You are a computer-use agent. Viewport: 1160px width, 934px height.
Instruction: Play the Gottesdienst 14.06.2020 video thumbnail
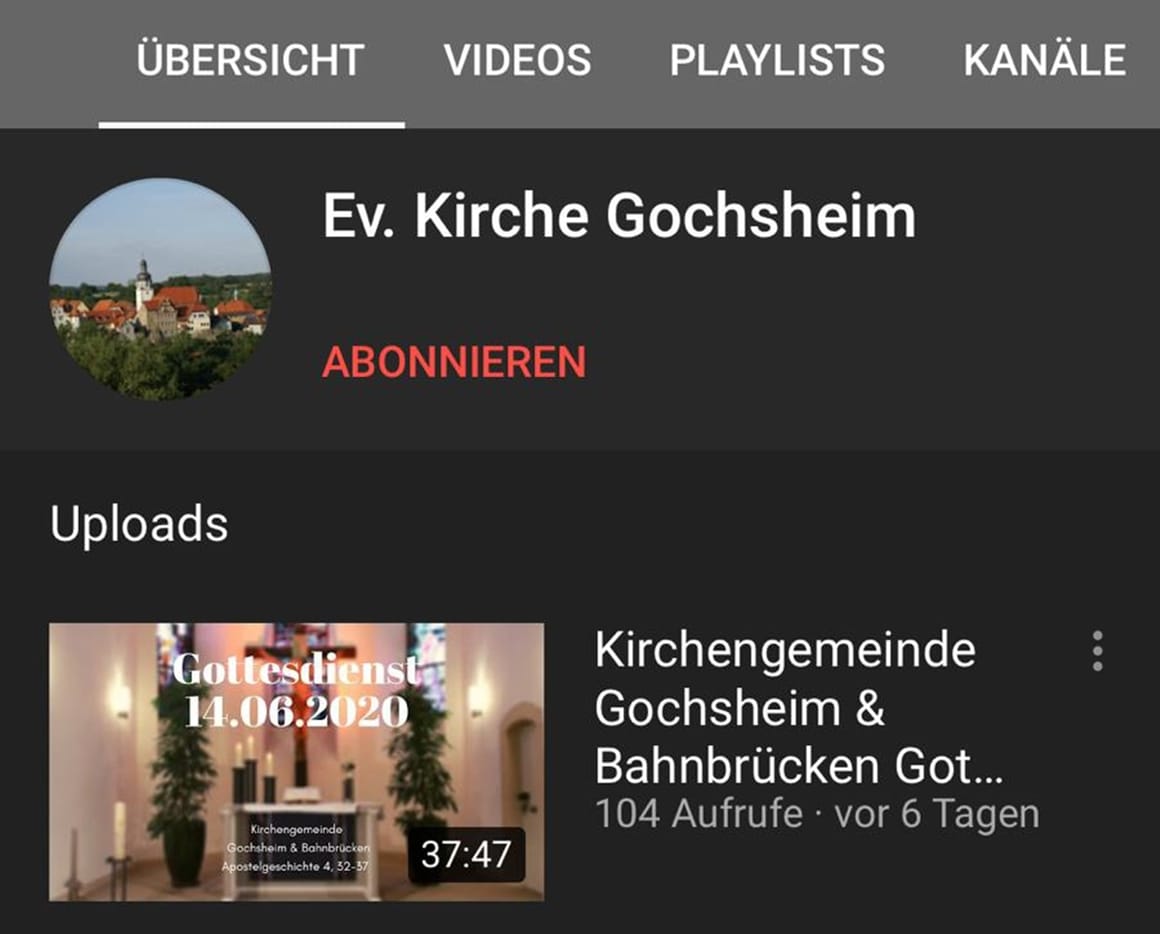click(x=296, y=762)
